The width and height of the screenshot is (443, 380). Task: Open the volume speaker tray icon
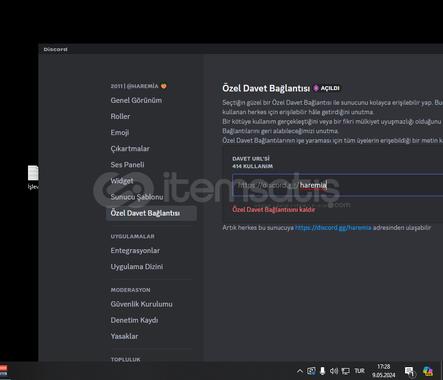pyautogui.click(x=334, y=371)
